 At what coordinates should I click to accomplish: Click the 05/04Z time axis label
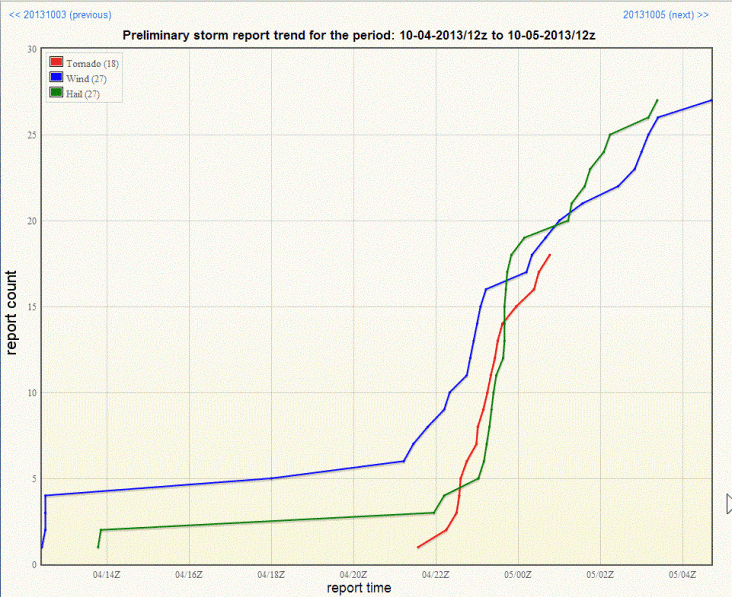click(683, 575)
